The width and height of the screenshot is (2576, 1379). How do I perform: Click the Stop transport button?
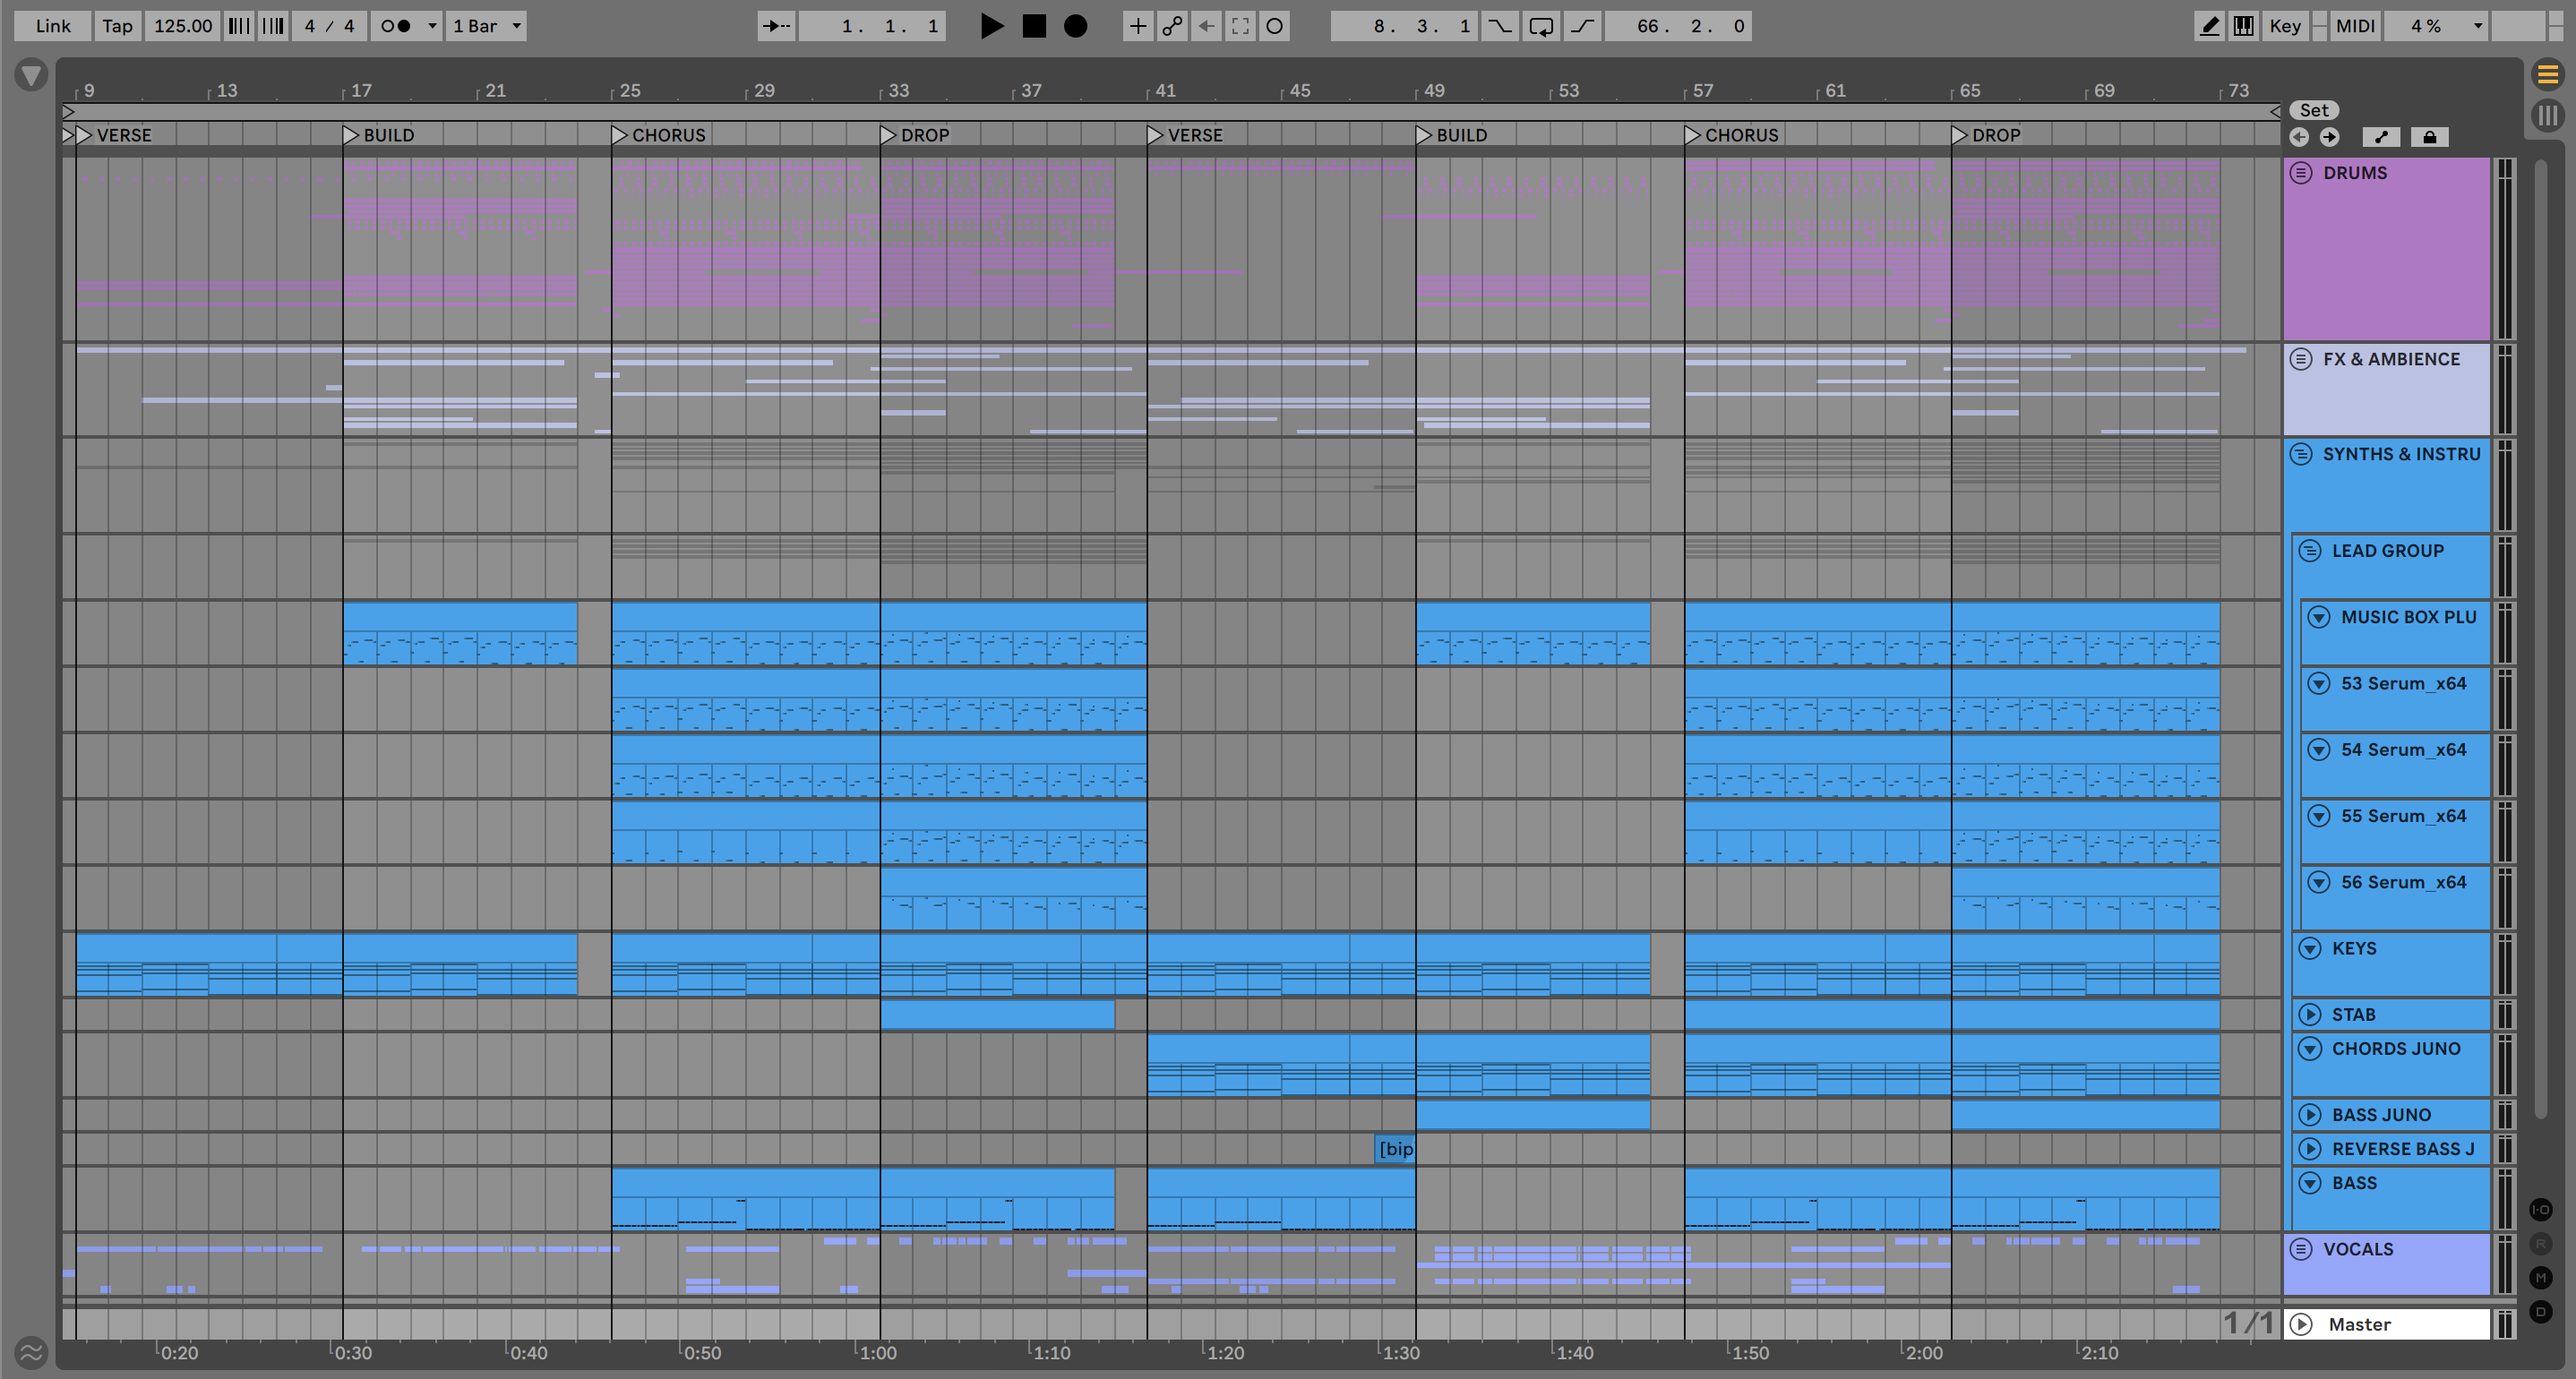(1034, 26)
